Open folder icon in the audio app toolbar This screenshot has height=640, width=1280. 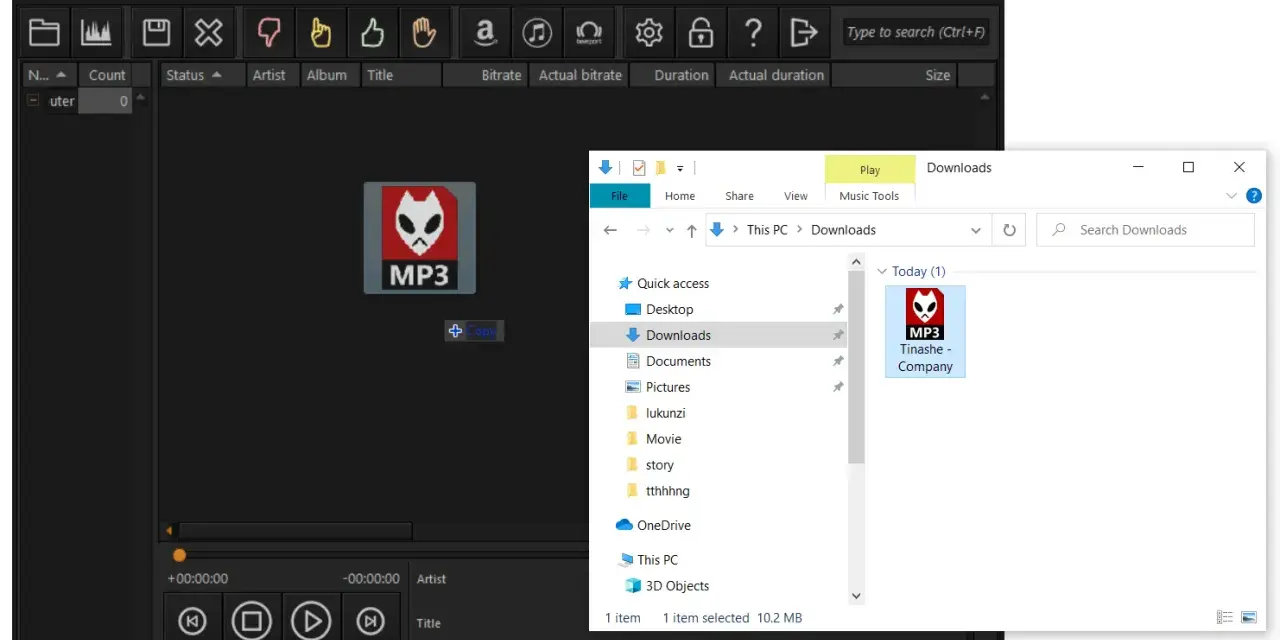click(44, 33)
